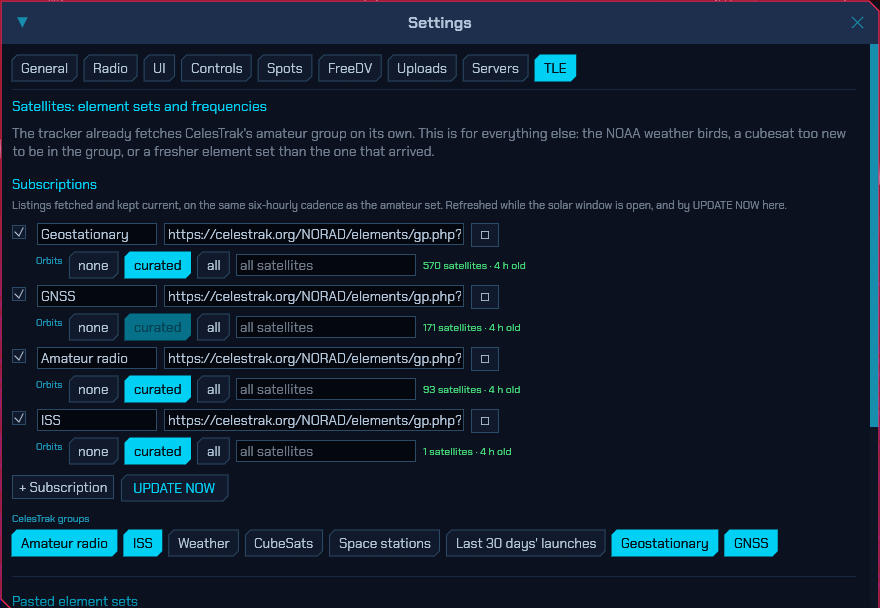Click the 'Pasted element sets' heading

[x=75, y=601]
